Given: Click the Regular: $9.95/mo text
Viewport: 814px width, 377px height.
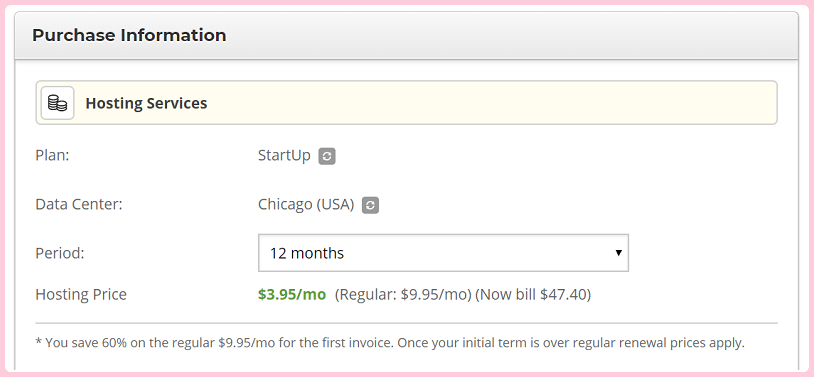Looking at the screenshot, I should [x=403, y=294].
